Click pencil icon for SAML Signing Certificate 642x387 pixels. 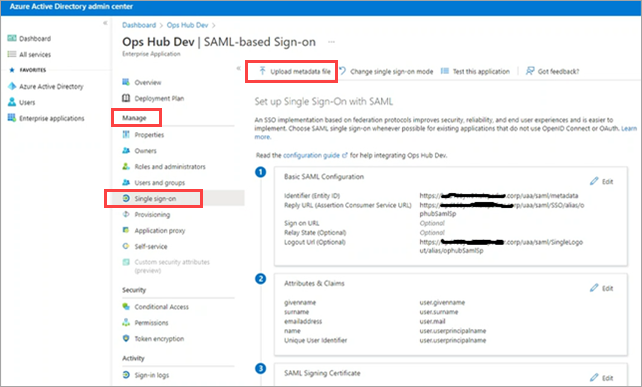point(594,377)
